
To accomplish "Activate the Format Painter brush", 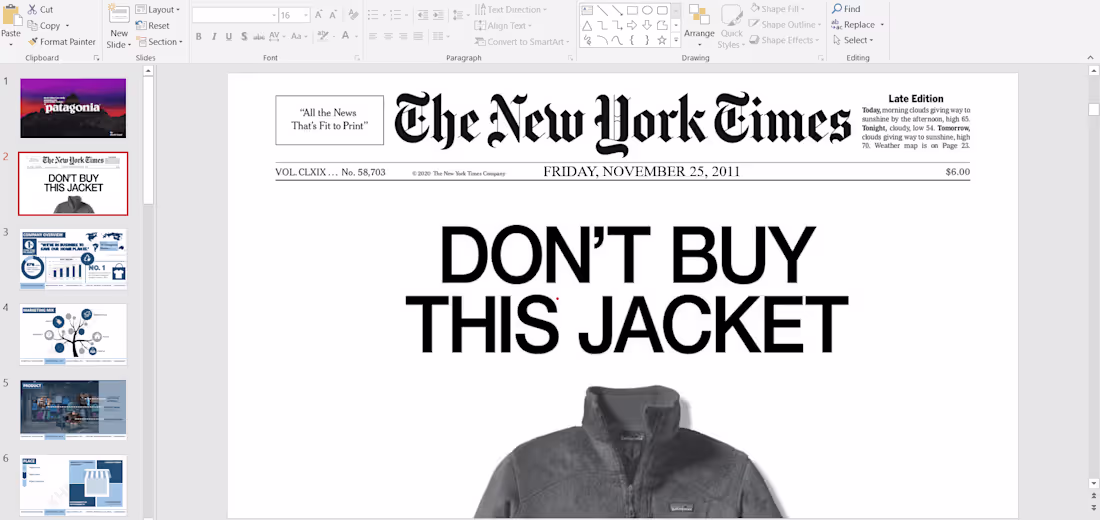I will pos(32,42).
